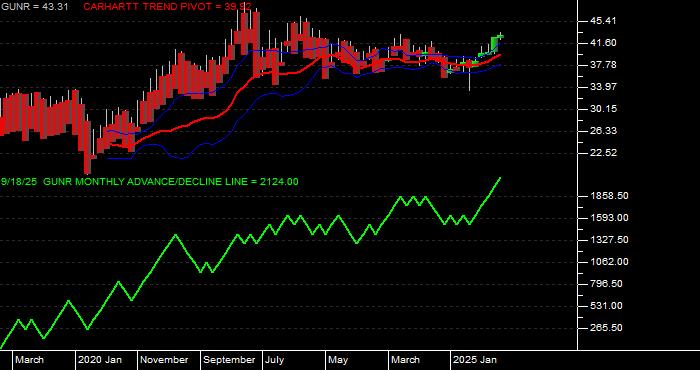Select the July date marker

pos(275,360)
